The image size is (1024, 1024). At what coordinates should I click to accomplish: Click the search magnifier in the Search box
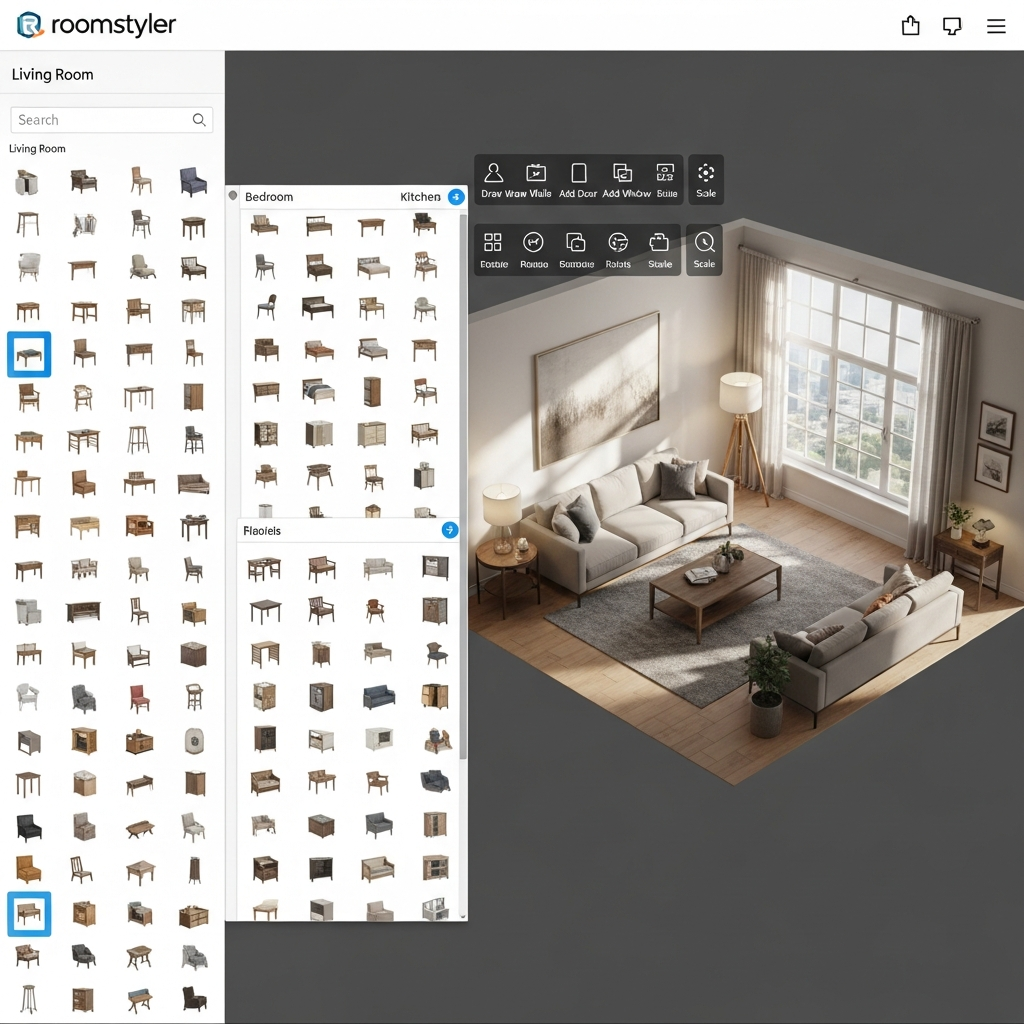coord(199,120)
